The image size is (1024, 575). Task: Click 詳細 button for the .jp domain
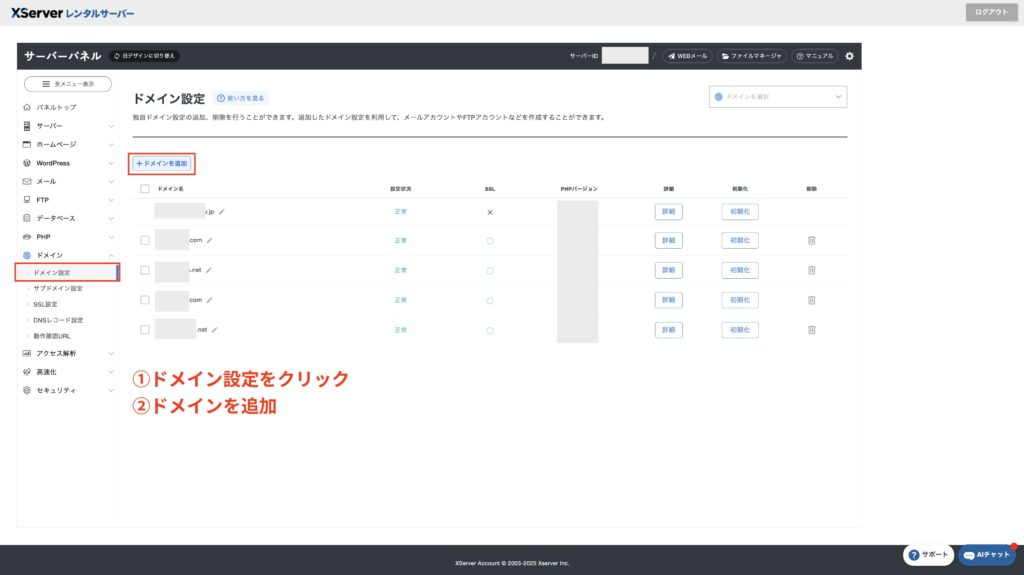point(668,212)
